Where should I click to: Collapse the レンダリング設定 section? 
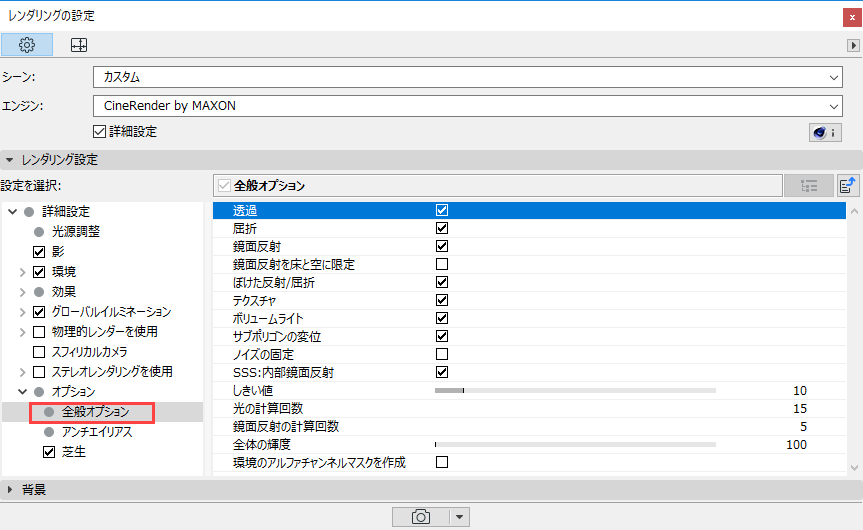pos(9,160)
